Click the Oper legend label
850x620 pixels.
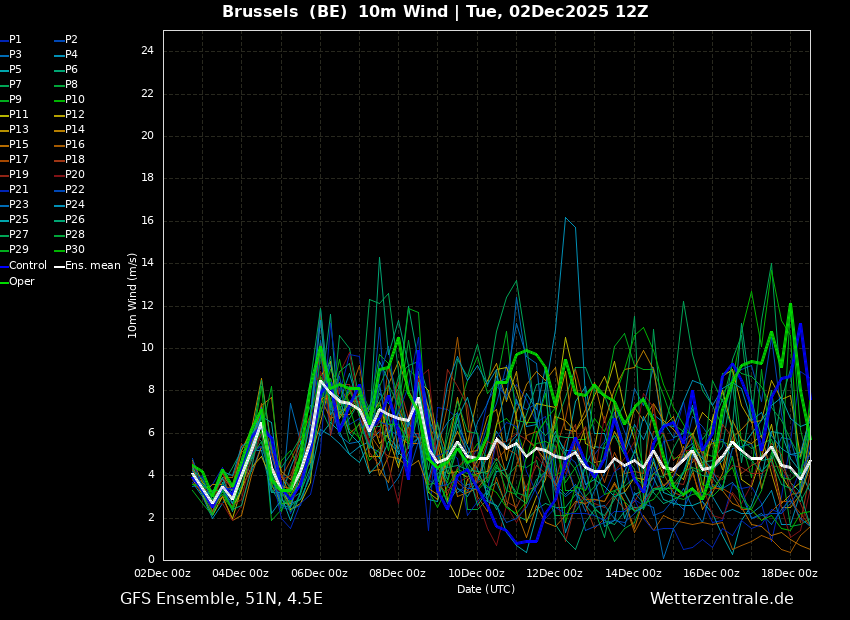point(22,282)
